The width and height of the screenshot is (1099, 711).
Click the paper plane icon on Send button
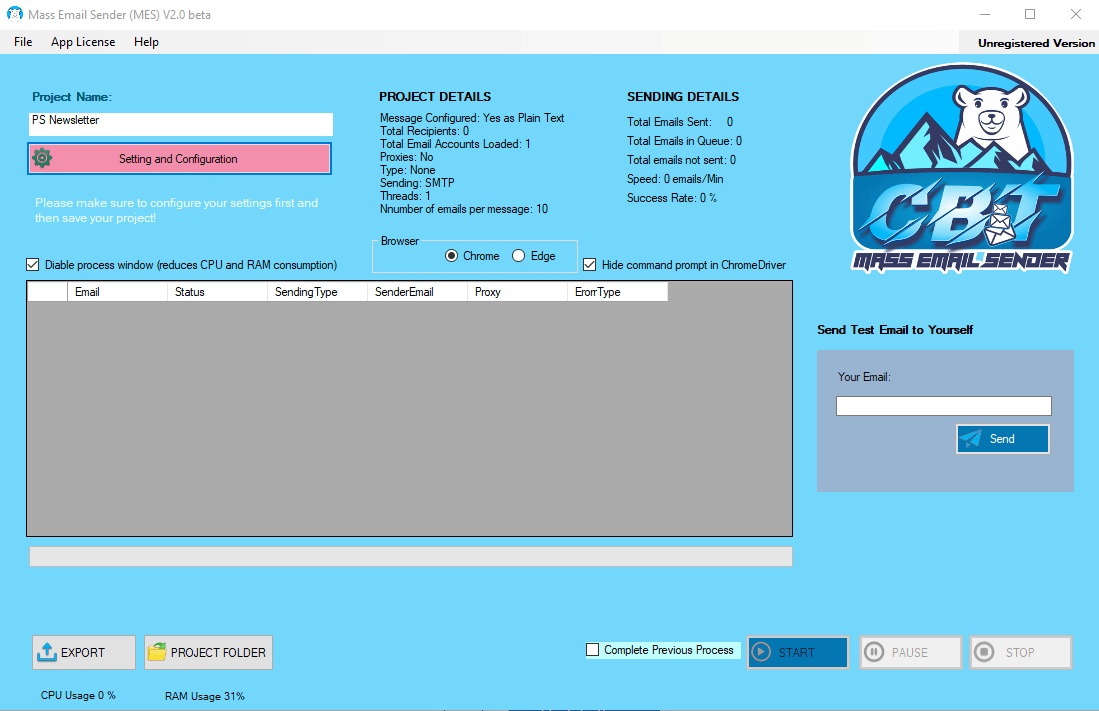972,438
